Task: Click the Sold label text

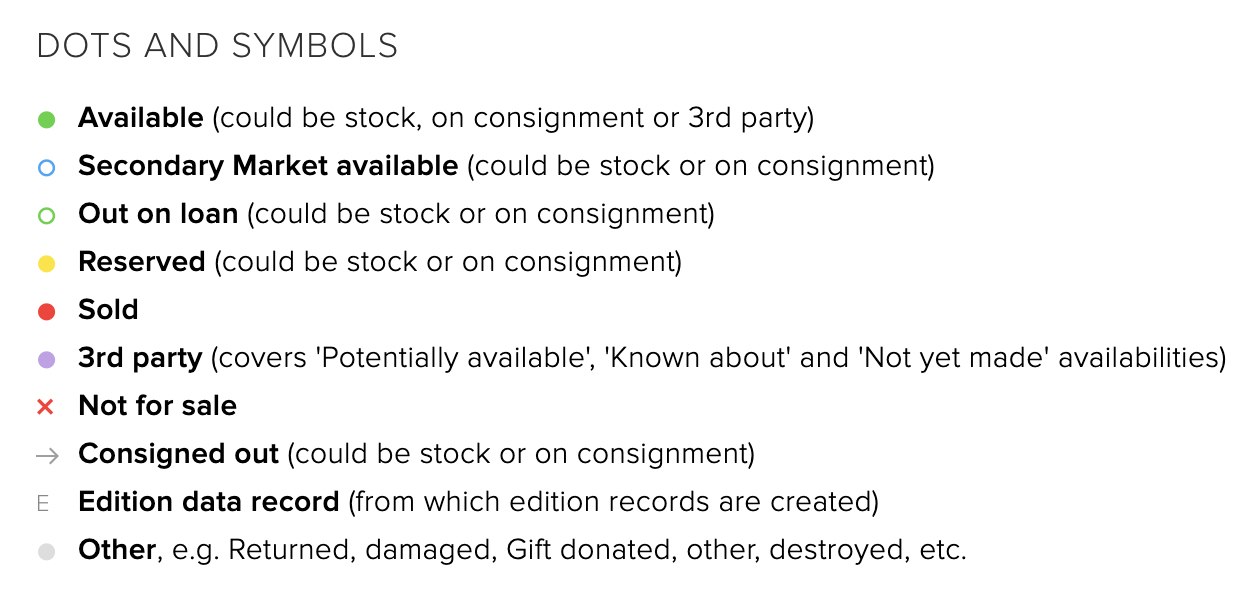Action: 108,310
